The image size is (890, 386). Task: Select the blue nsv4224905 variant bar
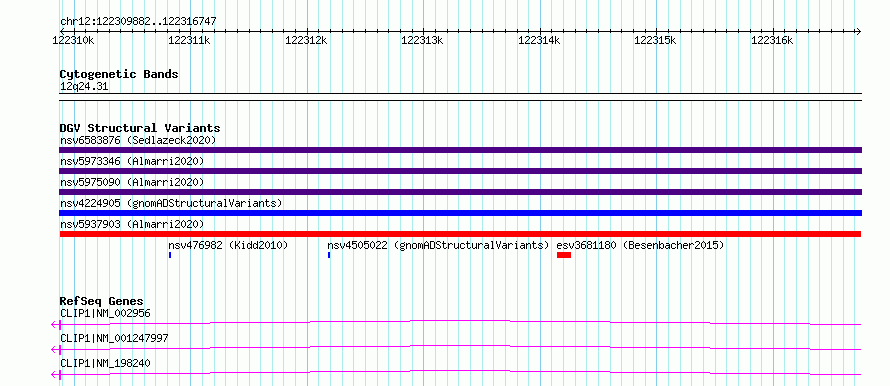tap(460, 213)
